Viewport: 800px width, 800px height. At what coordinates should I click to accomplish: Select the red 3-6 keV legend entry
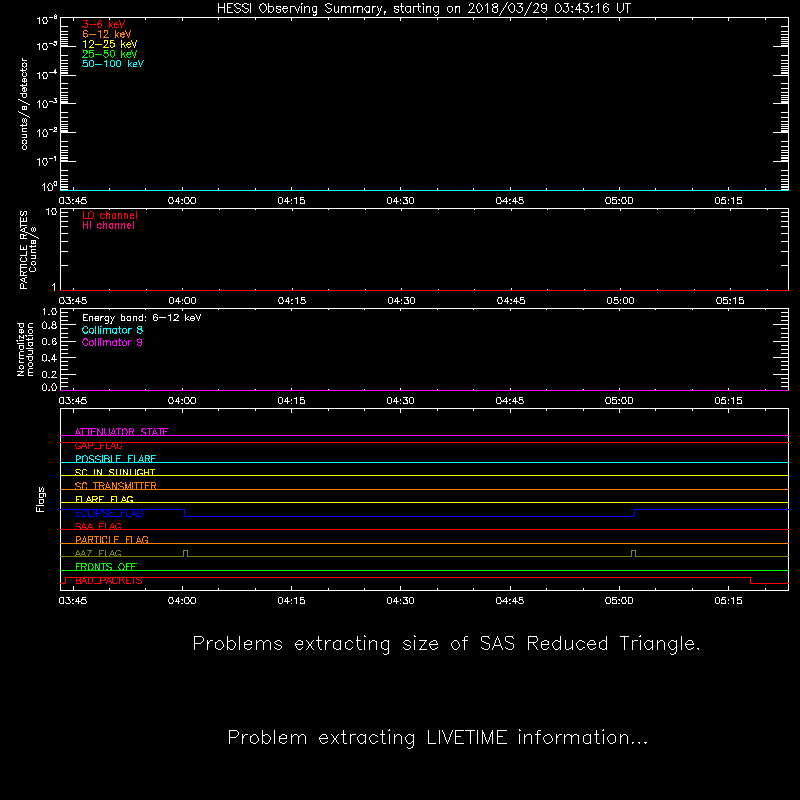click(104, 24)
